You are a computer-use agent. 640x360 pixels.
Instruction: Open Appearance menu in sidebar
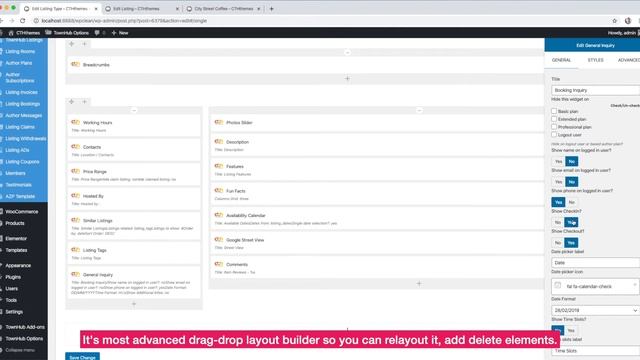click(18, 265)
